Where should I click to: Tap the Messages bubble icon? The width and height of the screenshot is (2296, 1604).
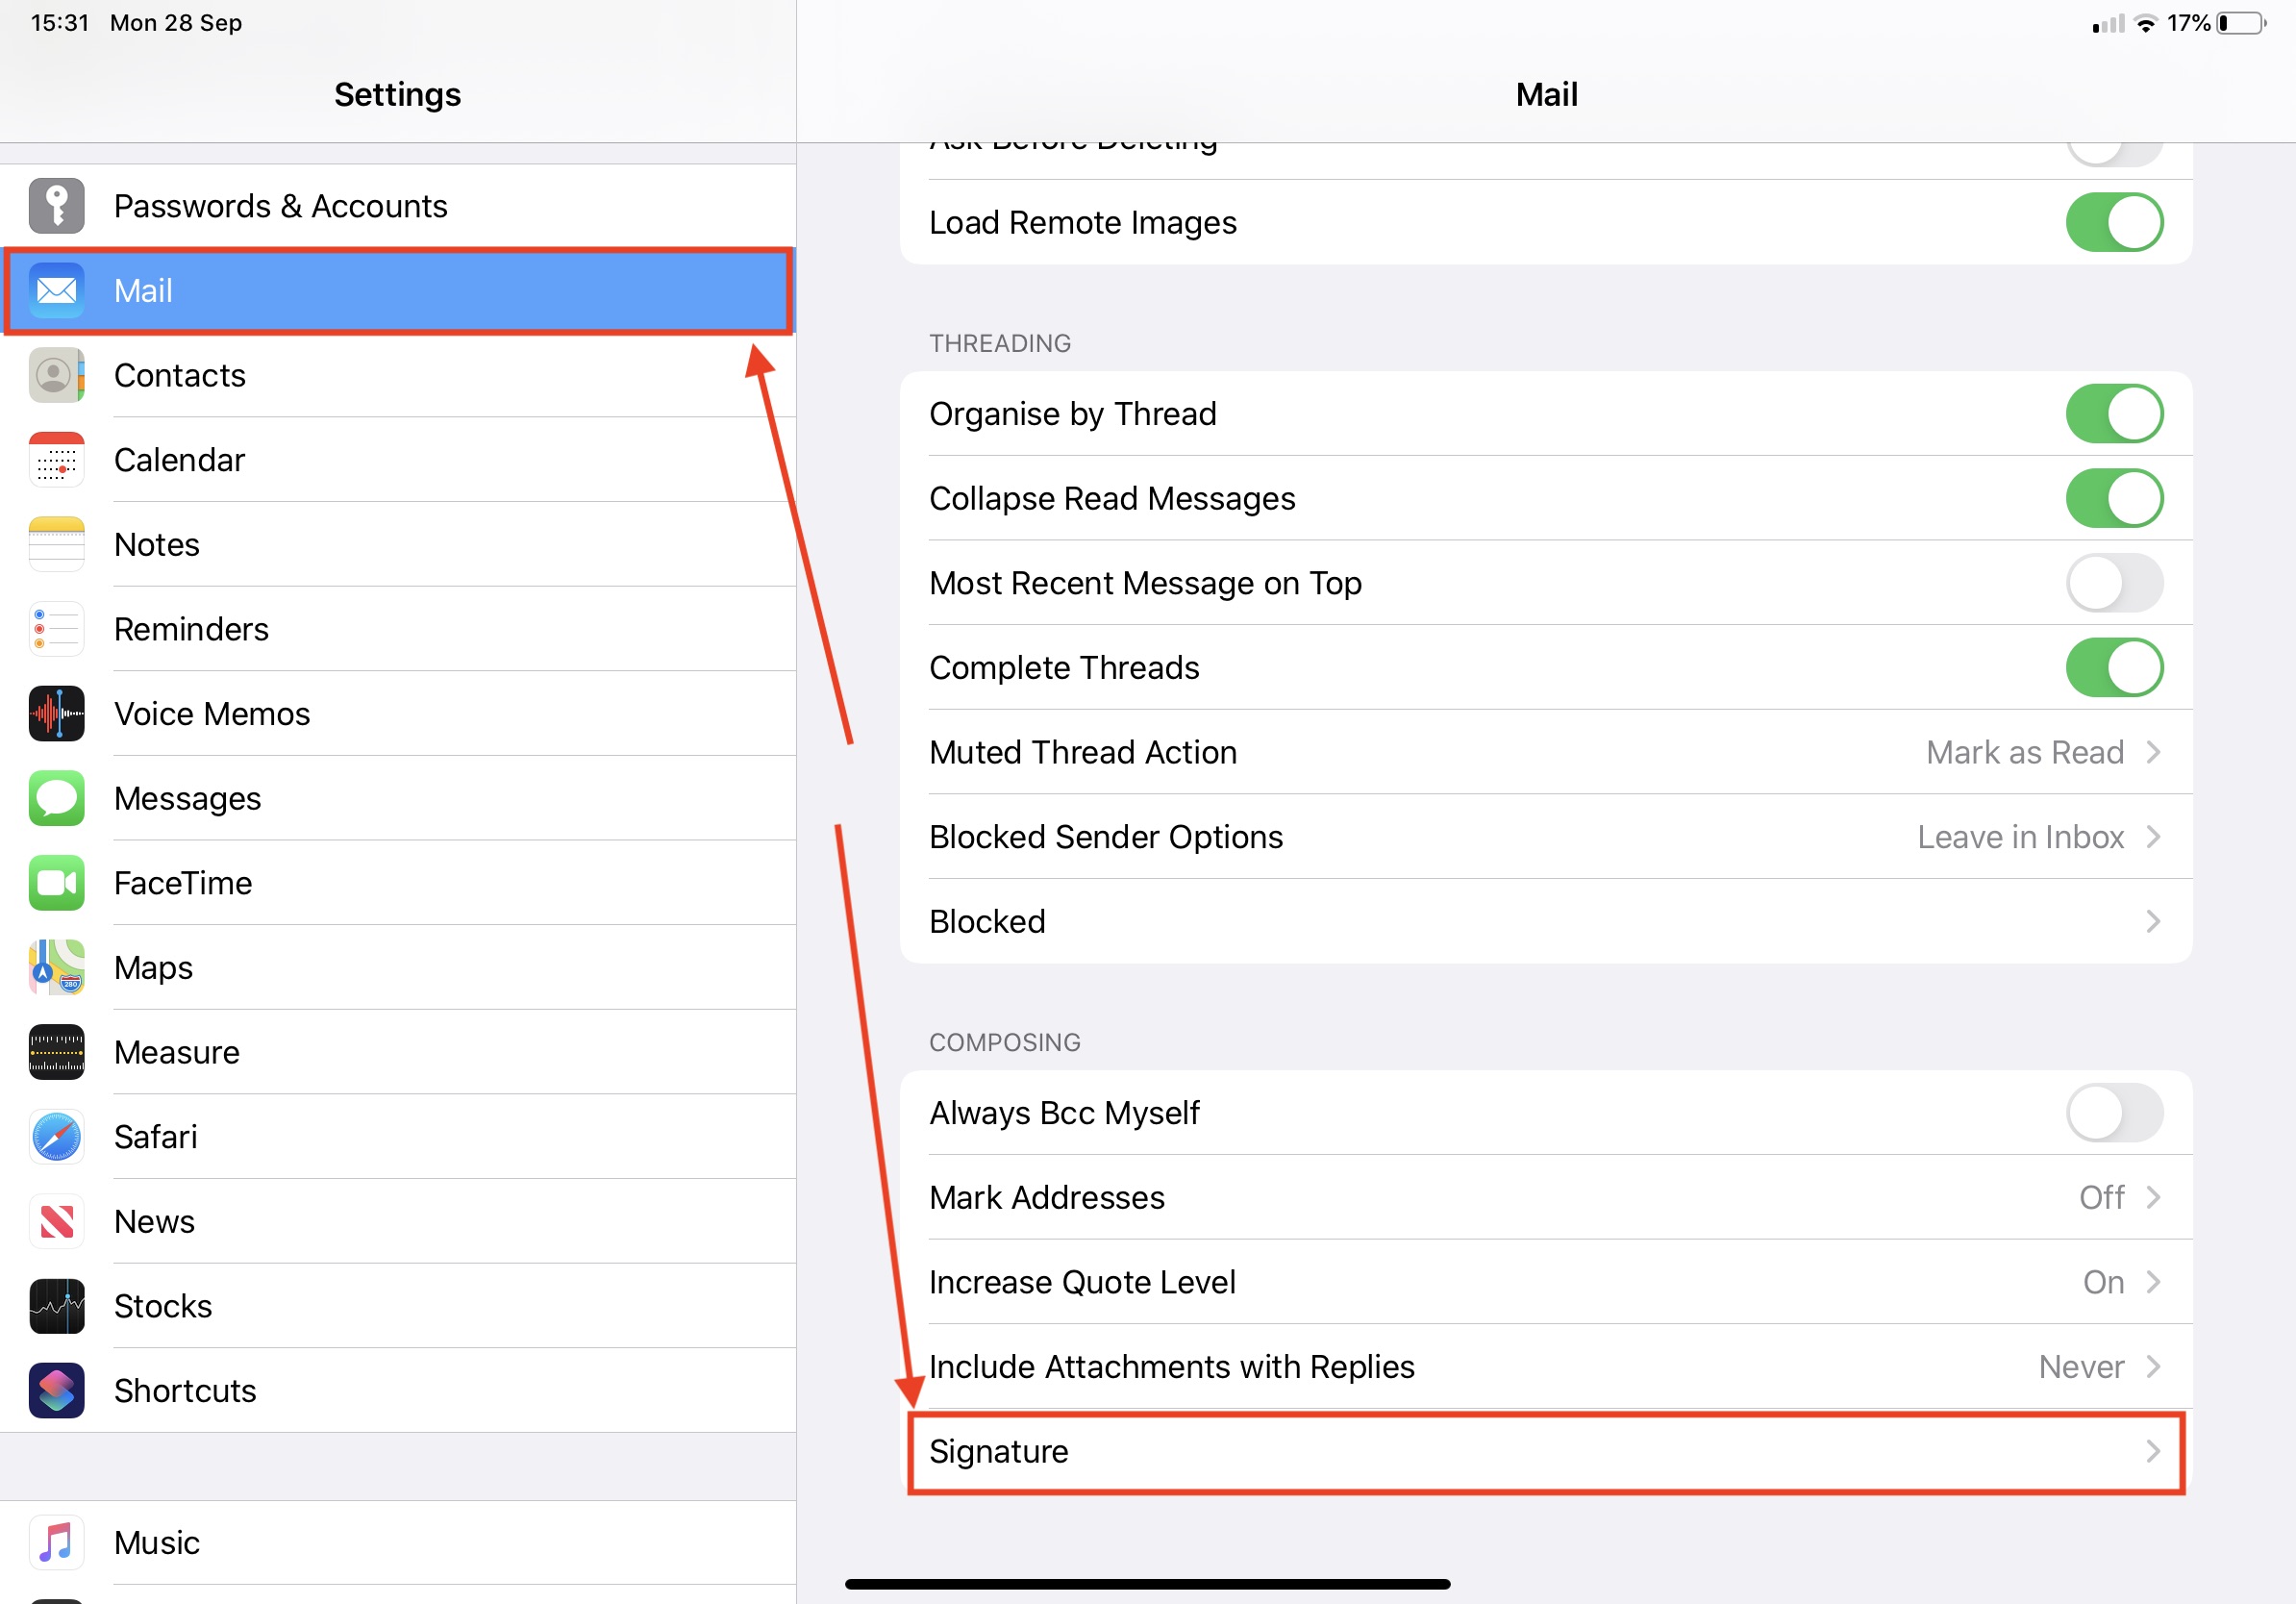click(56, 799)
